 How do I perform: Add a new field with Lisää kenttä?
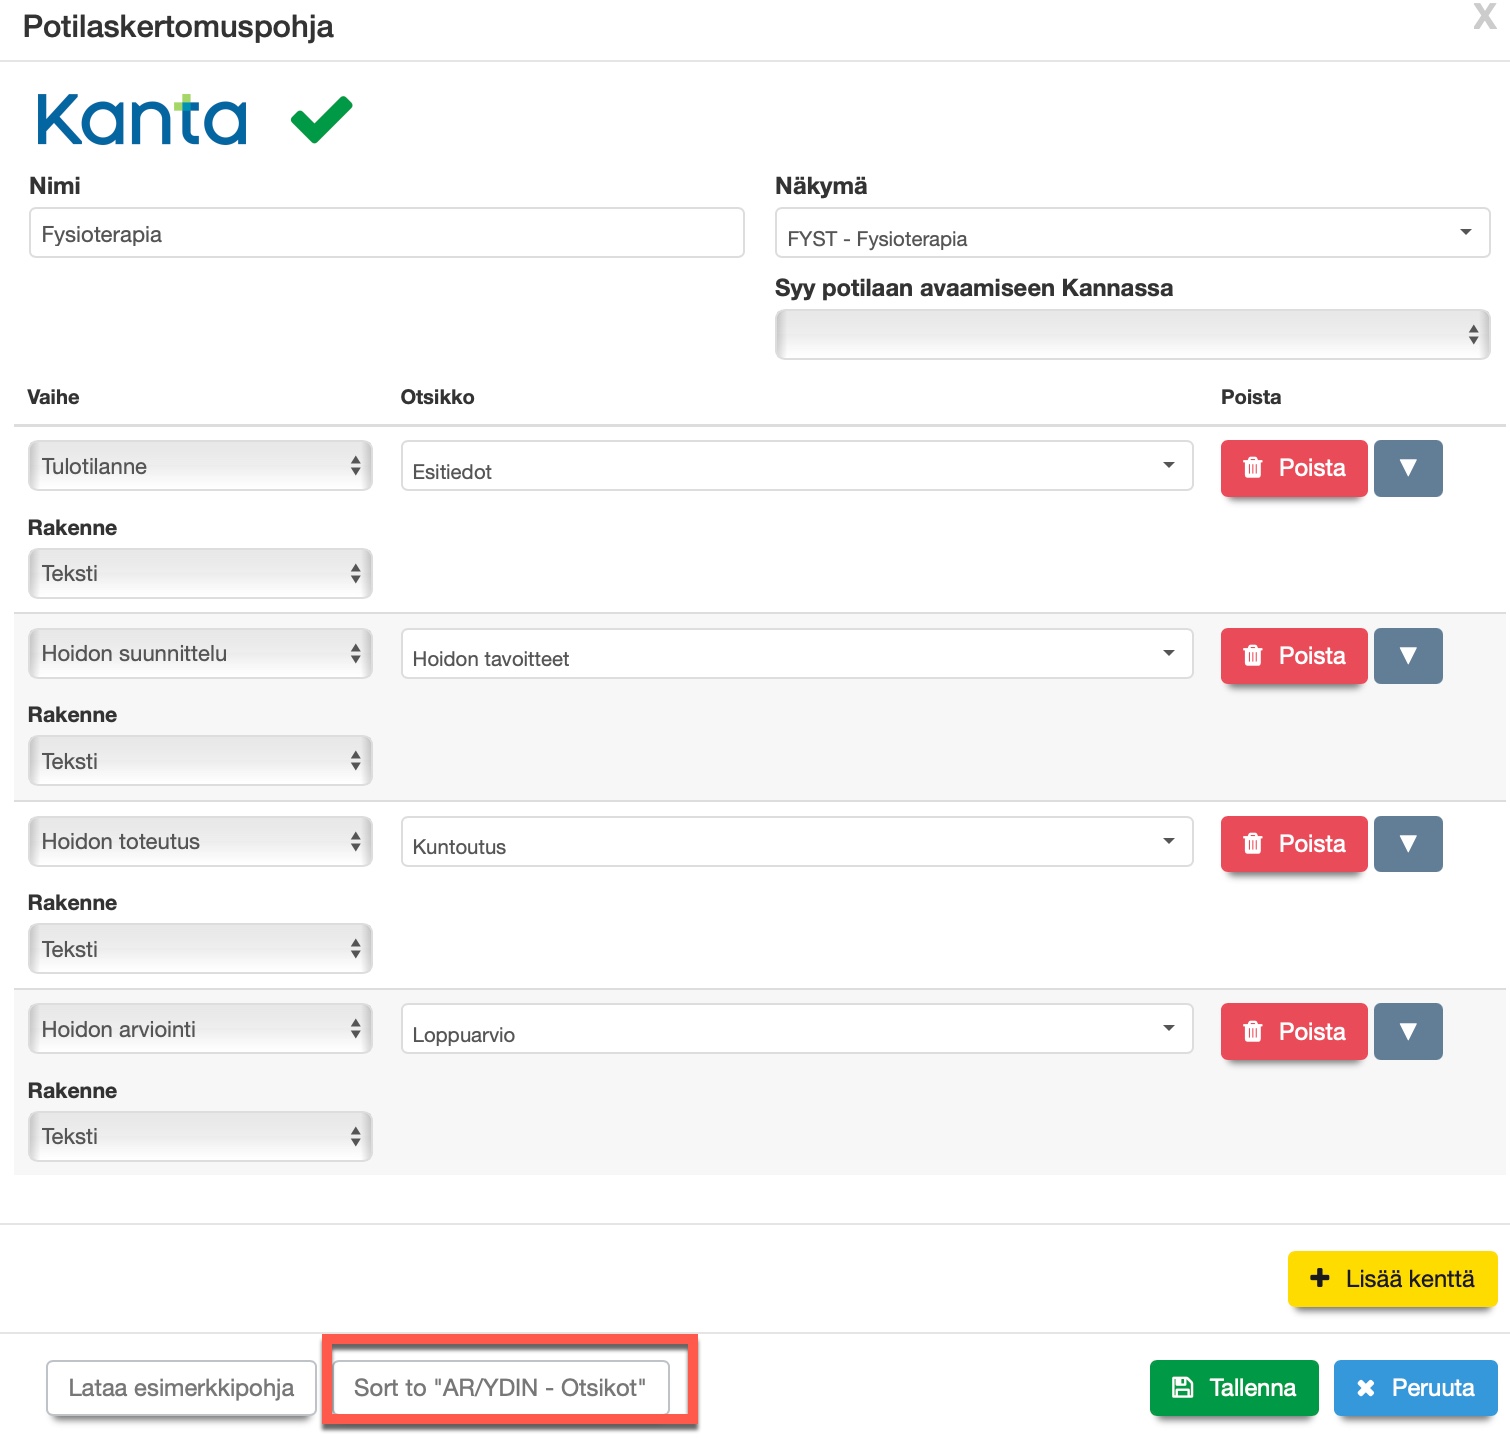[1392, 1278]
